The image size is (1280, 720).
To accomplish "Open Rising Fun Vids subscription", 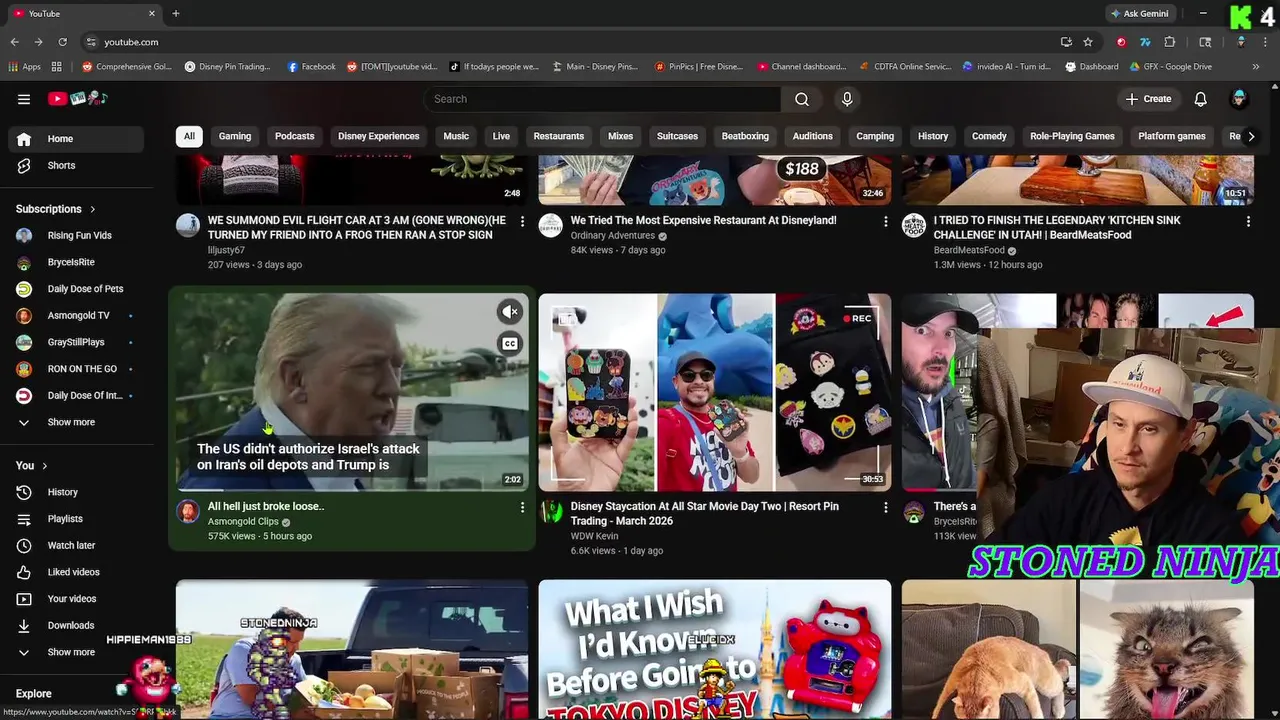I will (76, 235).
